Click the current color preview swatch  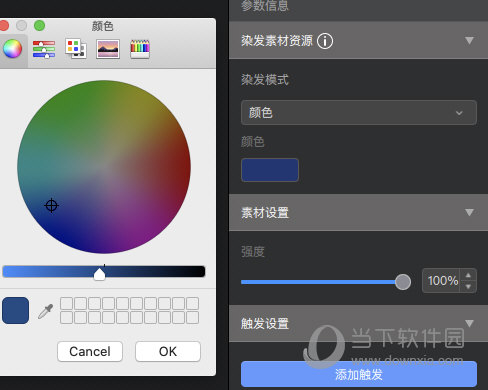pos(15,310)
